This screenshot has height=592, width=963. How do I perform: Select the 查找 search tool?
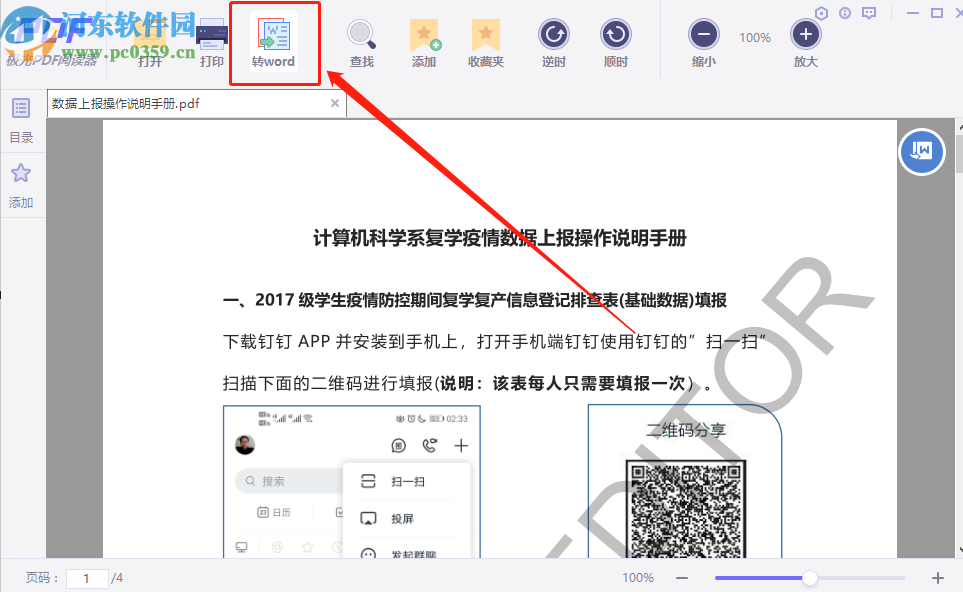[361, 37]
